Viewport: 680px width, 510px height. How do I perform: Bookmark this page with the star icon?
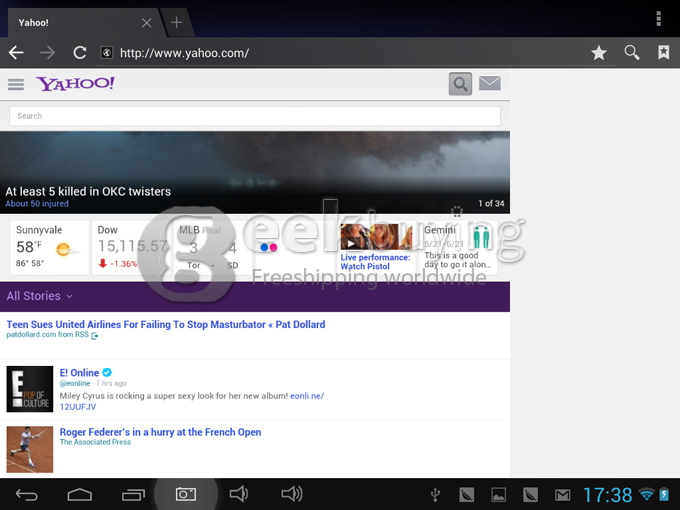click(x=598, y=53)
